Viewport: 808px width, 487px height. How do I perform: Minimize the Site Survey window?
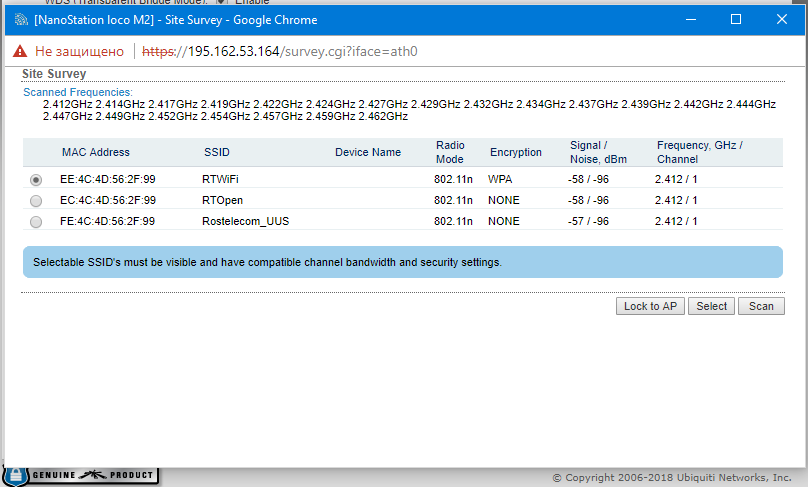pyautogui.click(x=691, y=20)
